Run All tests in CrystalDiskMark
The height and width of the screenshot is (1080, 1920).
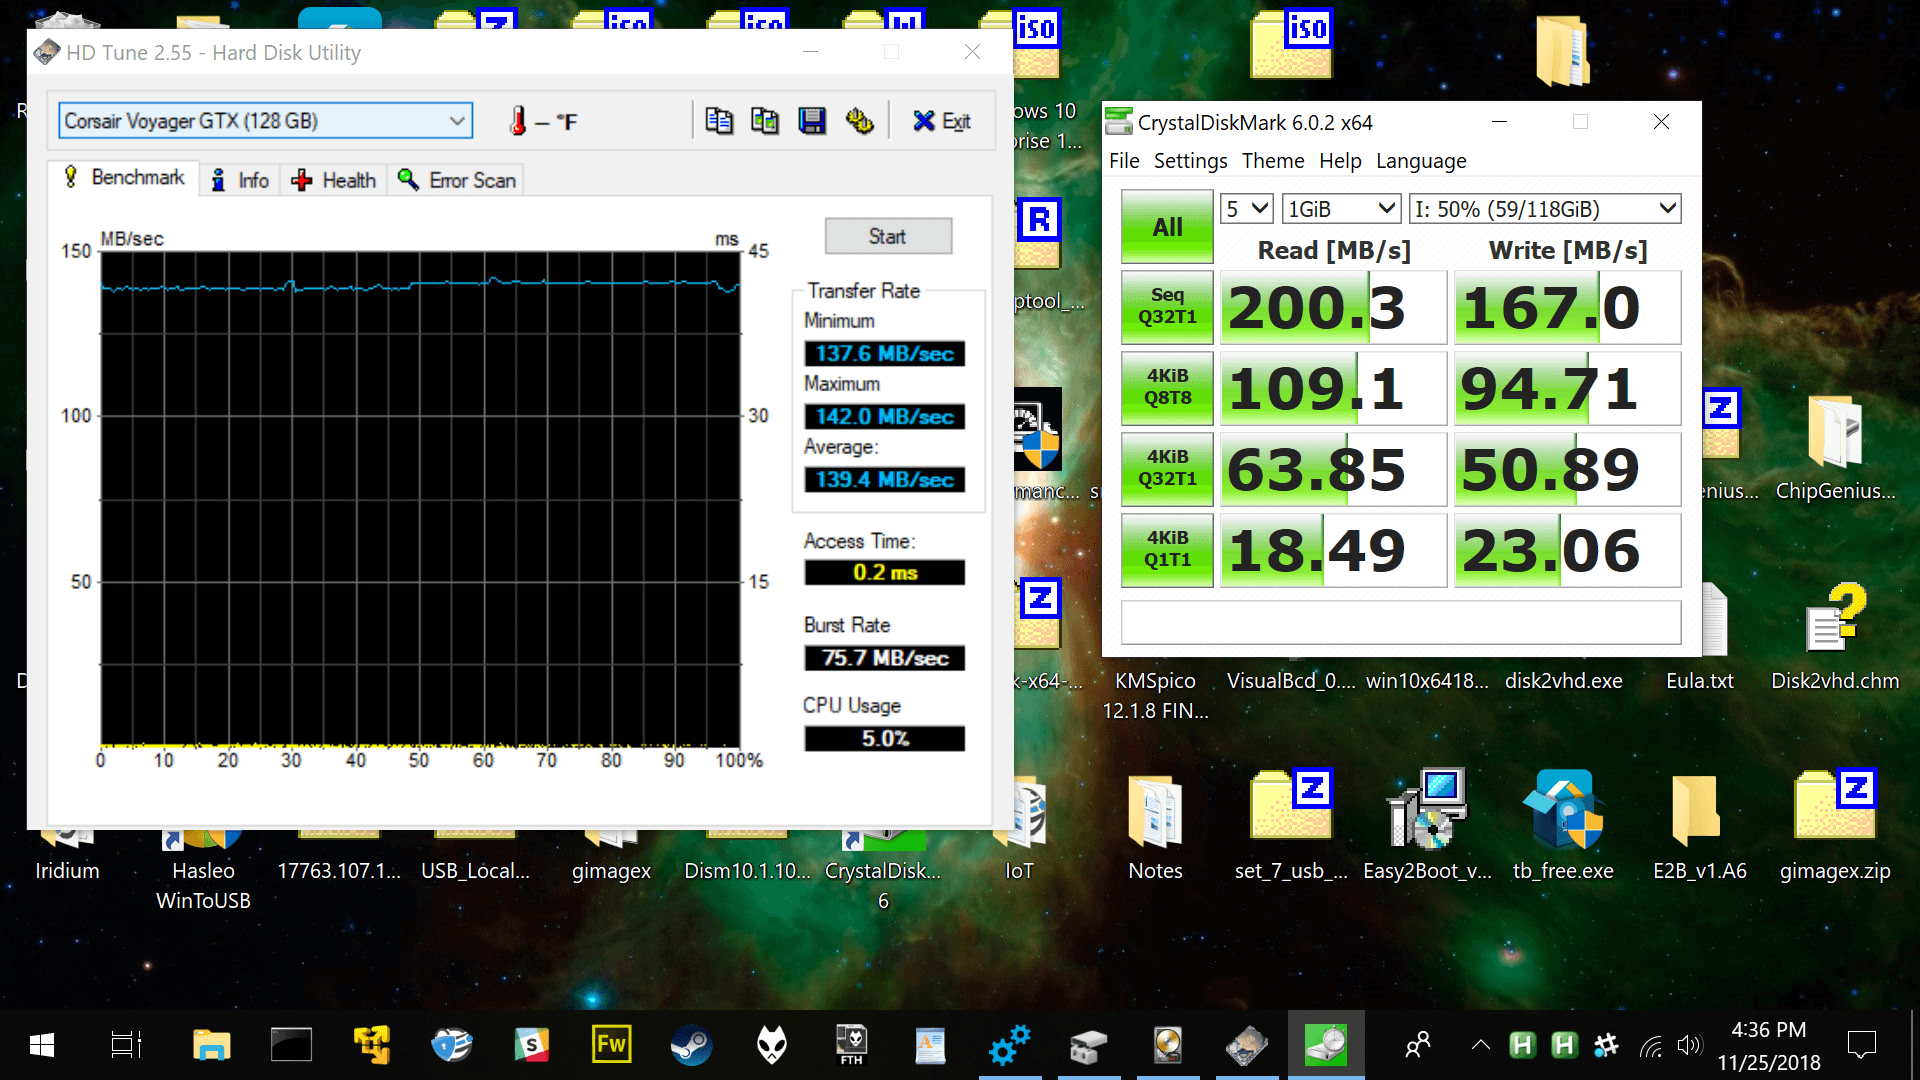click(x=1167, y=227)
